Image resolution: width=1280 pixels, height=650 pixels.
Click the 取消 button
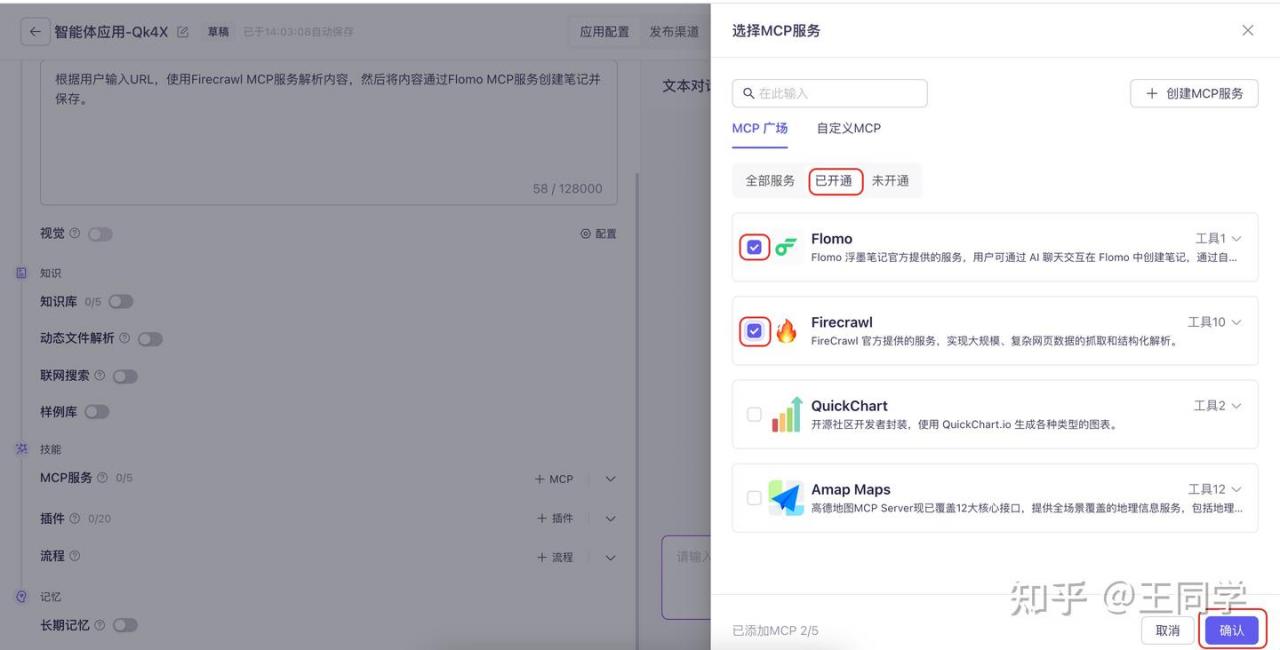click(1168, 630)
